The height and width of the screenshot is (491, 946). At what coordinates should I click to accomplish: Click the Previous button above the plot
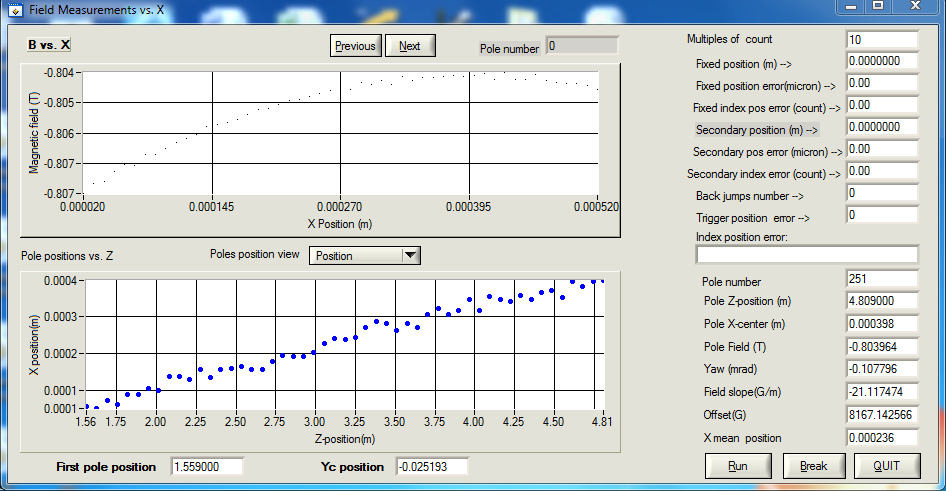coord(355,46)
